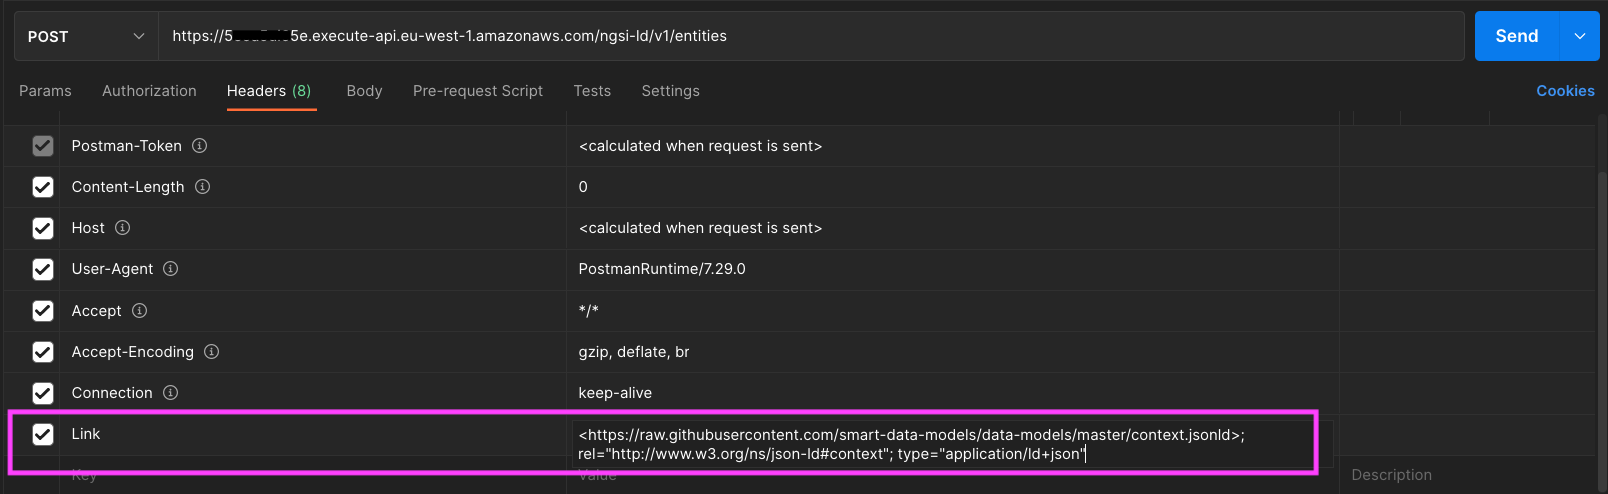
Task: Click info icon beside Content-Length header
Action: [202, 187]
